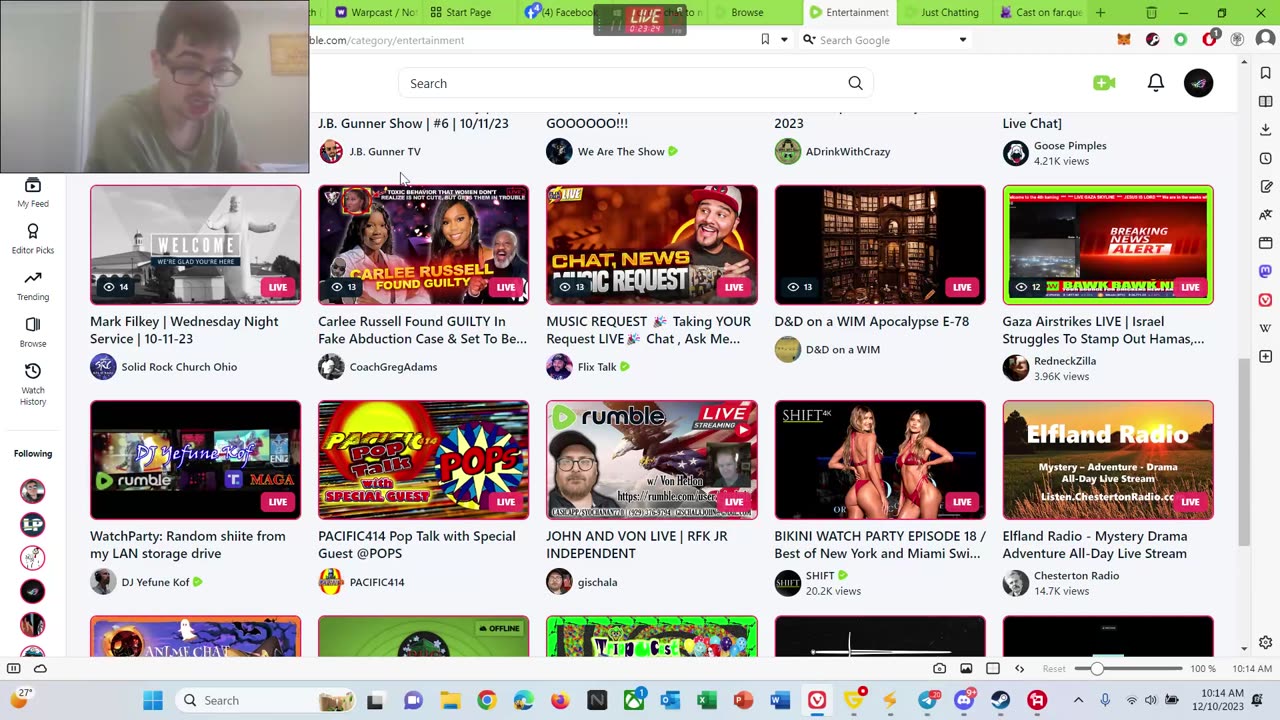The width and height of the screenshot is (1280, 720).
Task: Open Gaza Airstrikes LIVE thumbnail
Action: [x=1108, y=244]
